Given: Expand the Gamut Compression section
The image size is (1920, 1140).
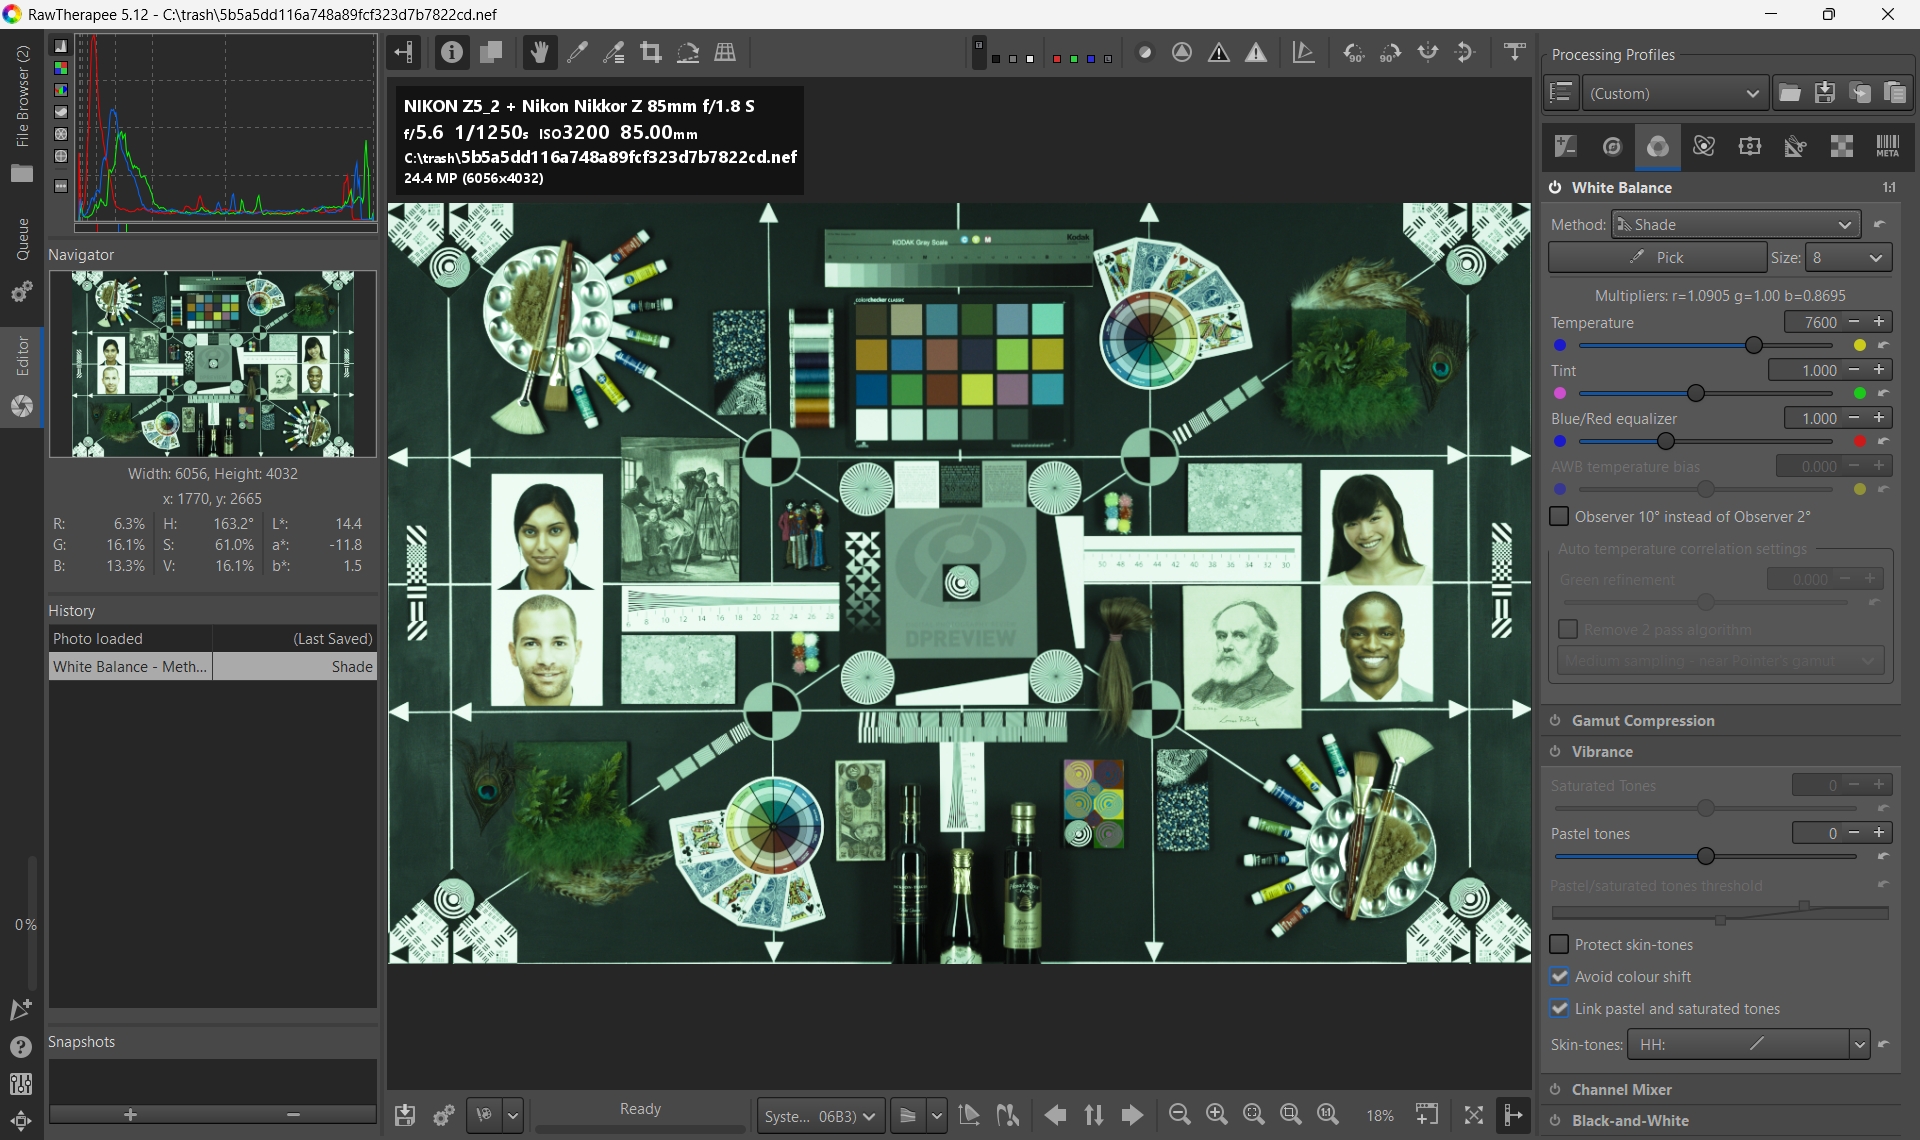Looking at the screenshot, I should click(x=1642, y=720).
